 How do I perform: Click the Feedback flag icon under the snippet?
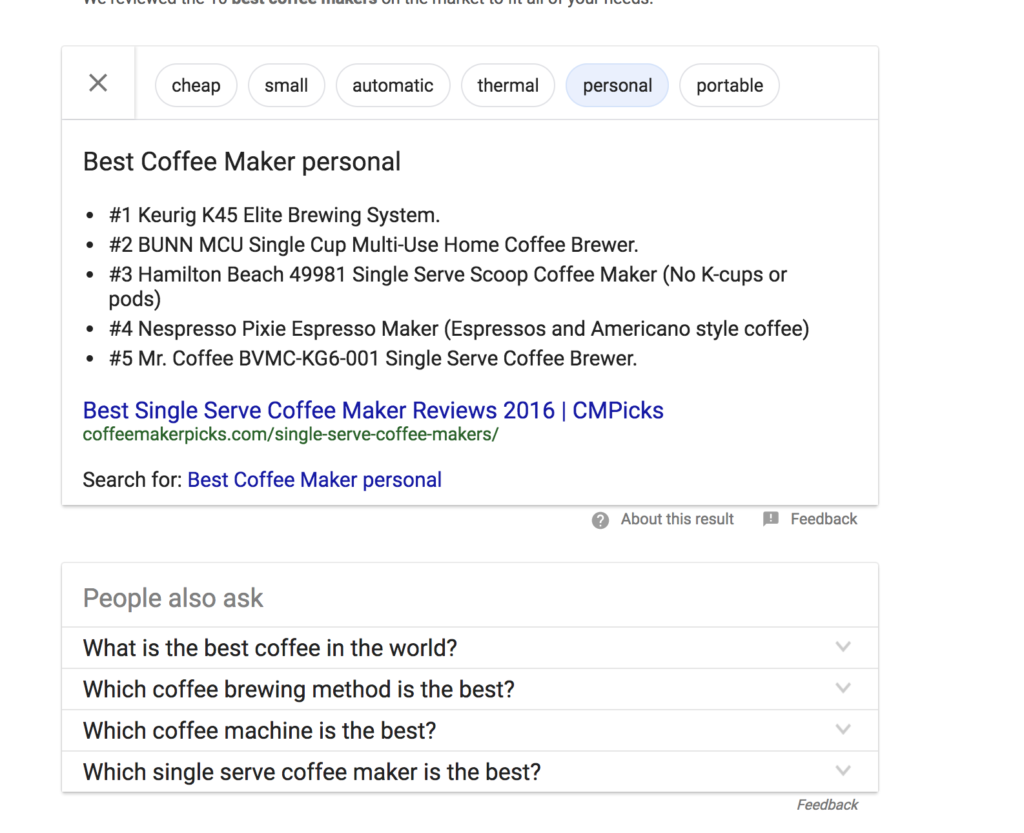tap(771, 519)
